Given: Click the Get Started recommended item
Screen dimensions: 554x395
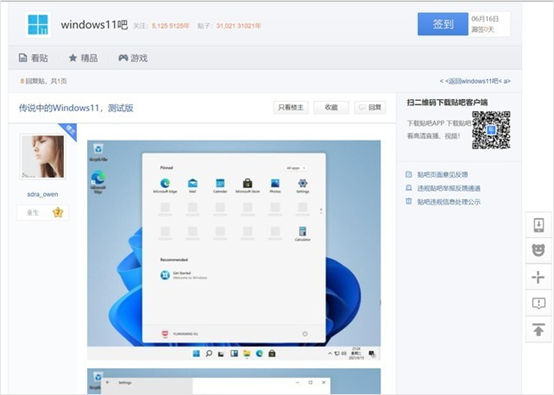Looking at the screenshot, I should (184, 275).
